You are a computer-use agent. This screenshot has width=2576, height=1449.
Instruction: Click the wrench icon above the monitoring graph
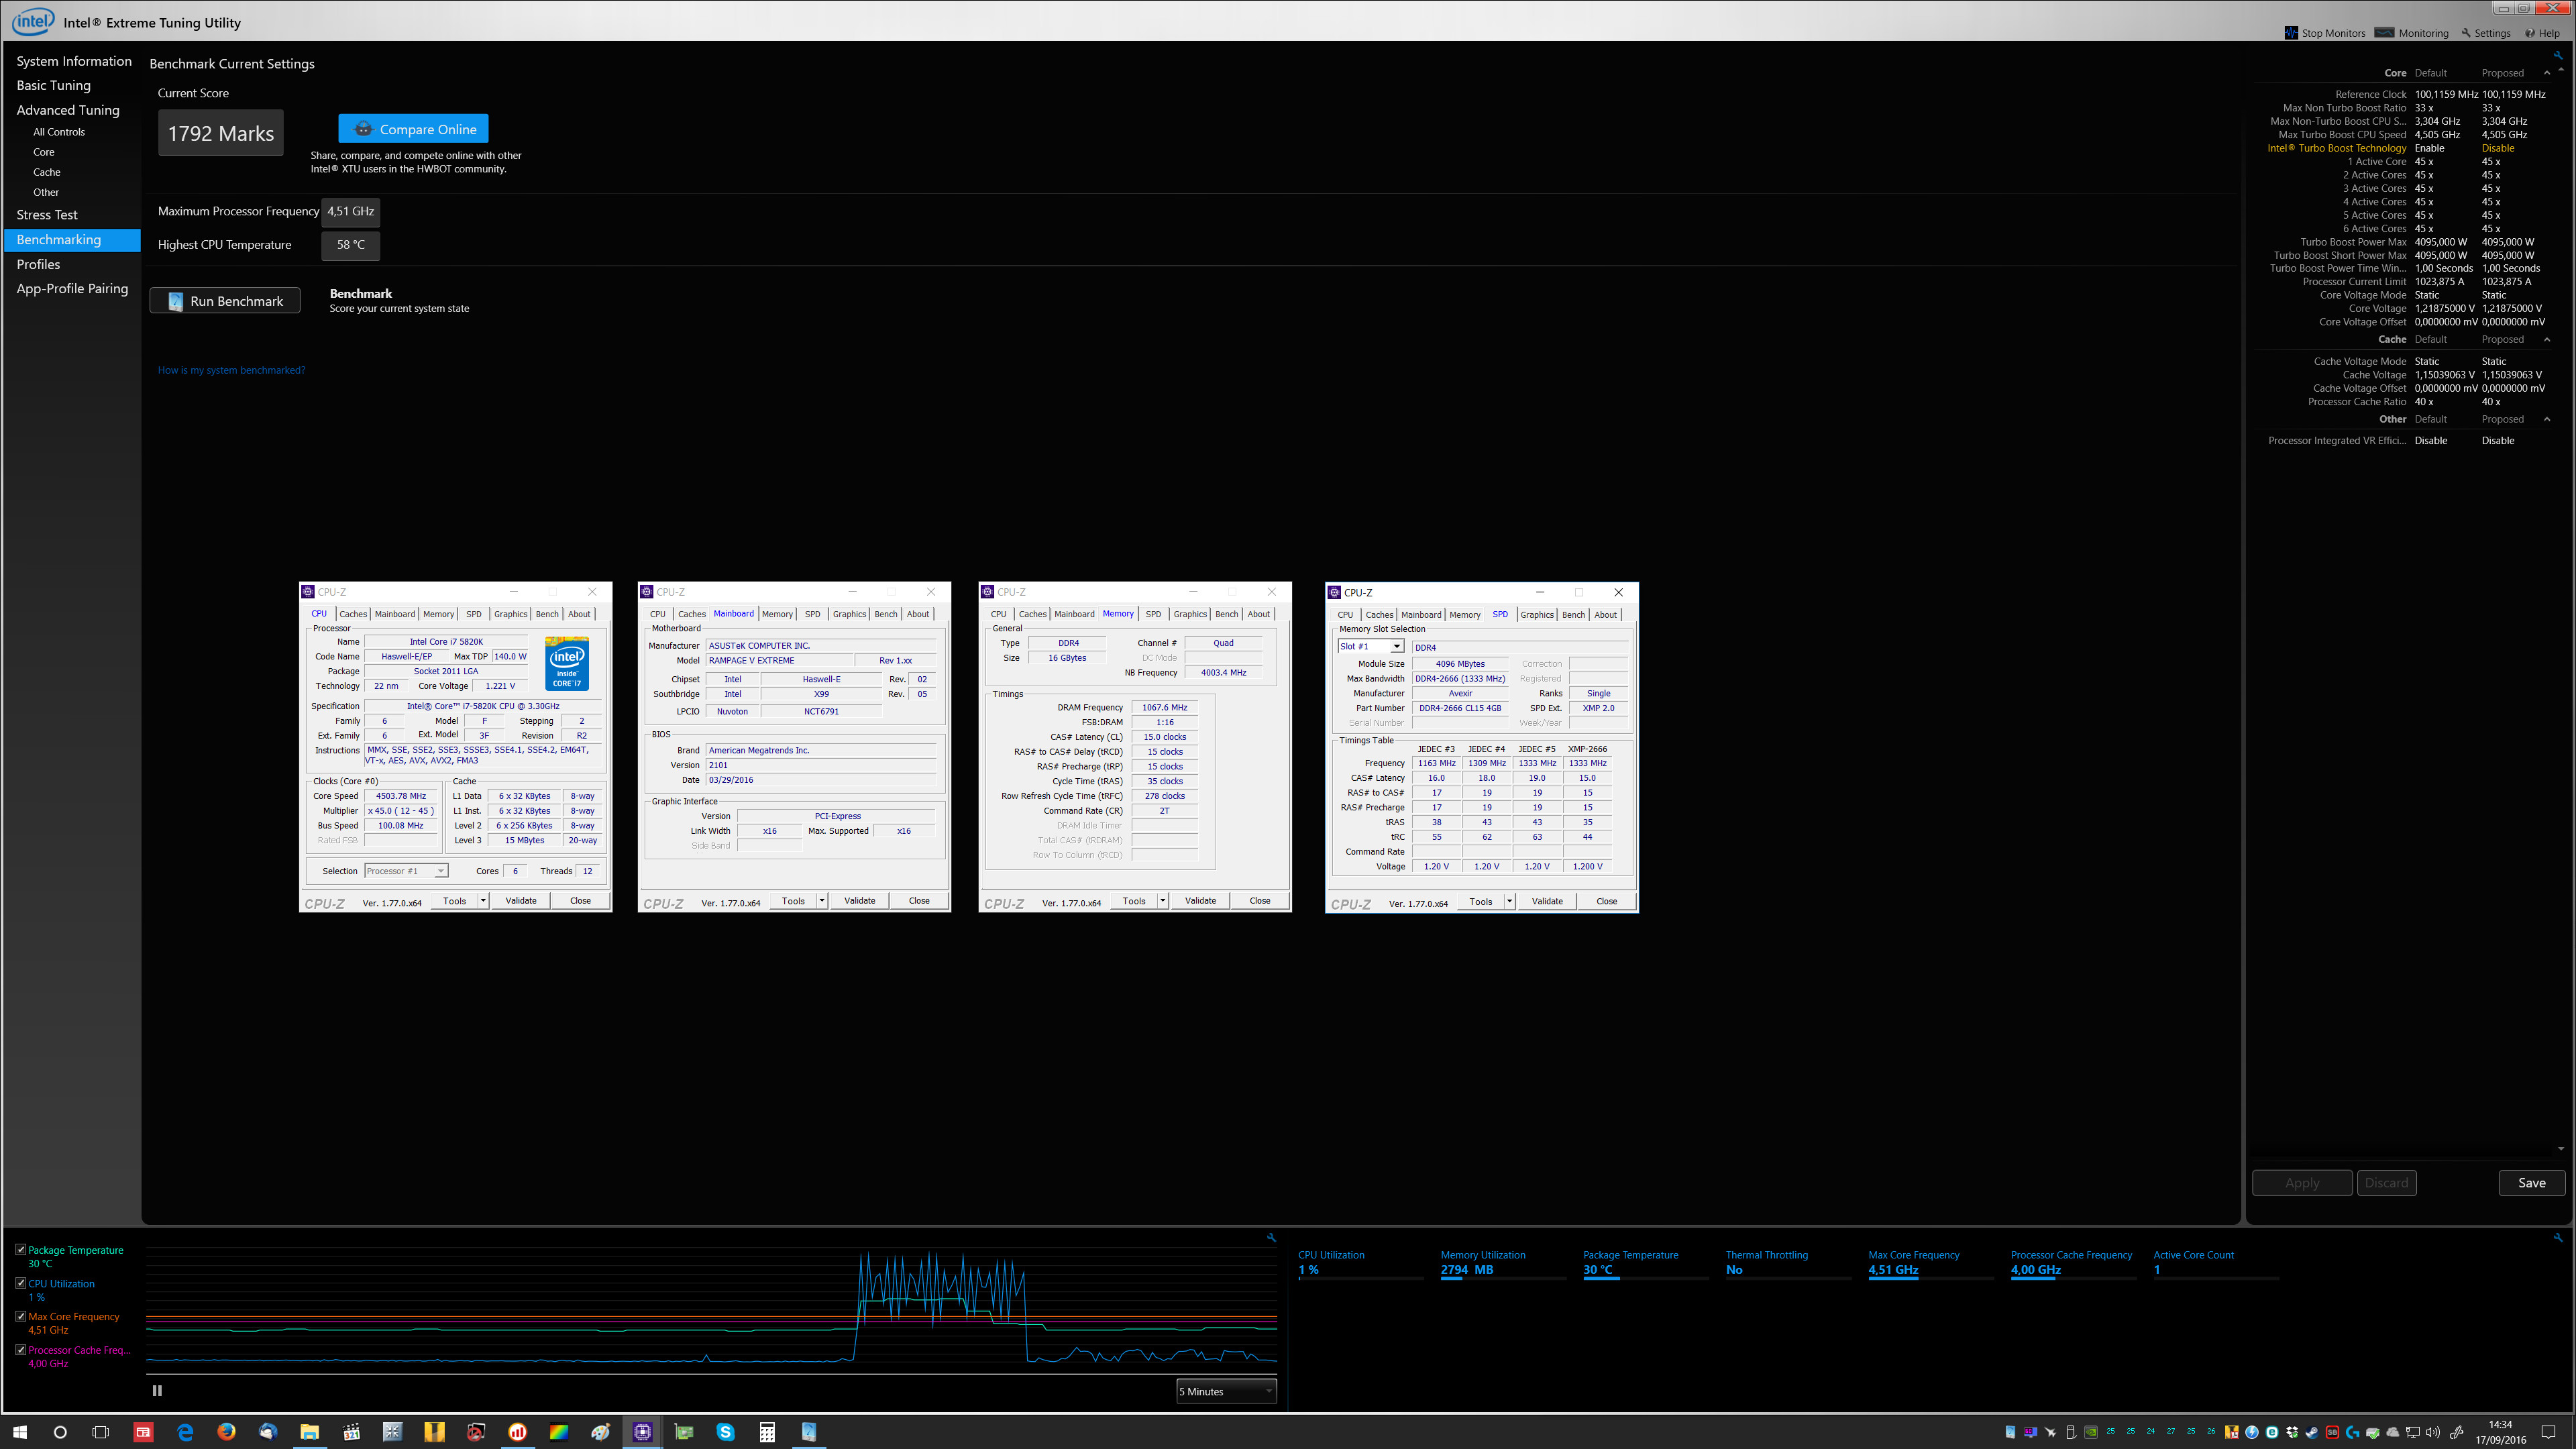pos(1271,1237)
